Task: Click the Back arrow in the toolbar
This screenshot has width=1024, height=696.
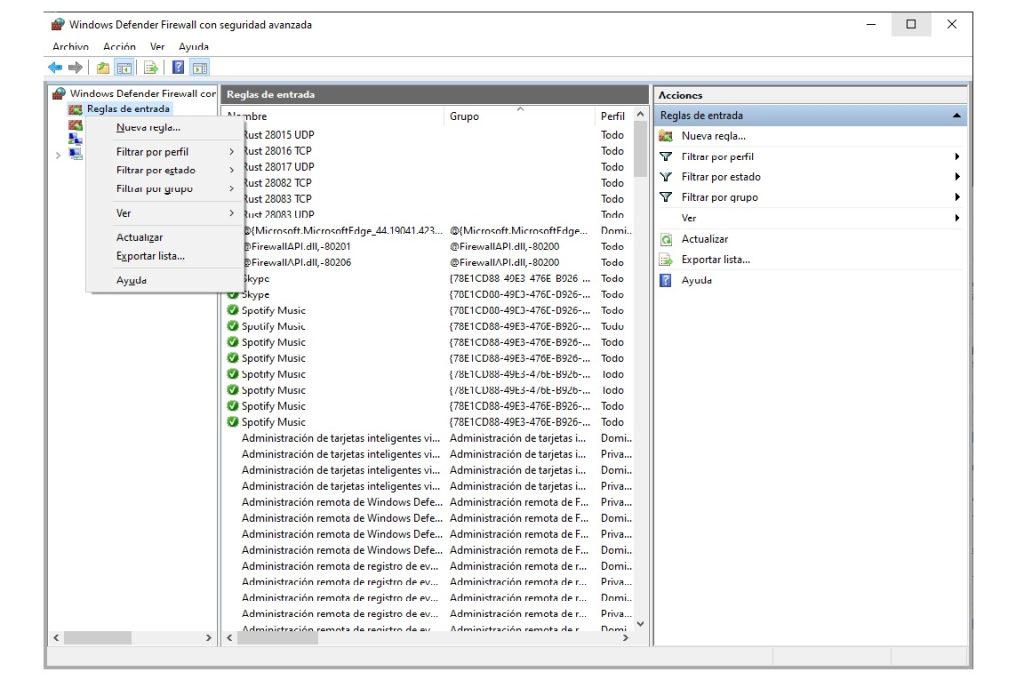Action: click(55, 68)
